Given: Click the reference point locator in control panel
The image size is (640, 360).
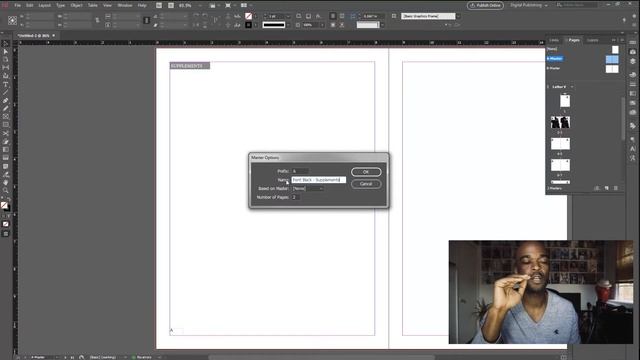Looking at the screenshot, I should [12, 20].
